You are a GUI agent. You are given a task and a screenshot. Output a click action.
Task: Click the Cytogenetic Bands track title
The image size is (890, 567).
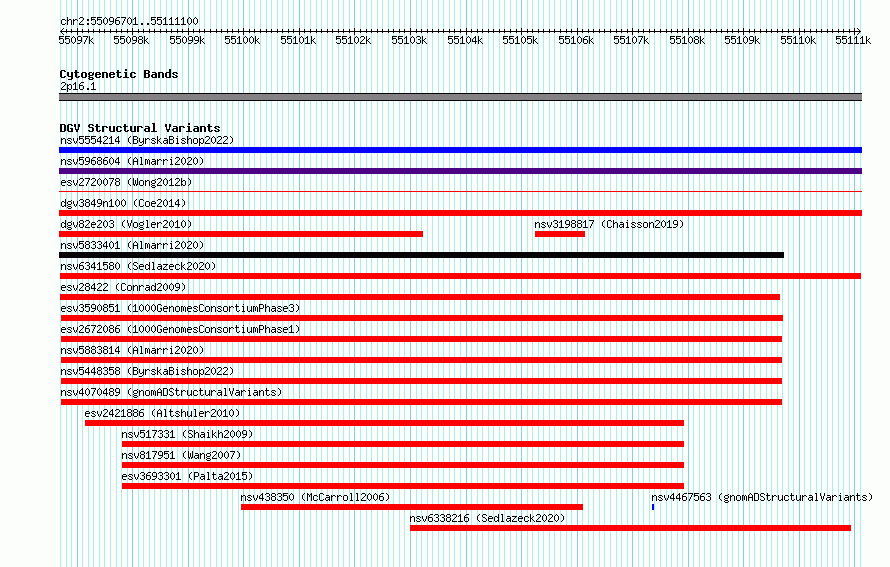click(x=119, y=74)
